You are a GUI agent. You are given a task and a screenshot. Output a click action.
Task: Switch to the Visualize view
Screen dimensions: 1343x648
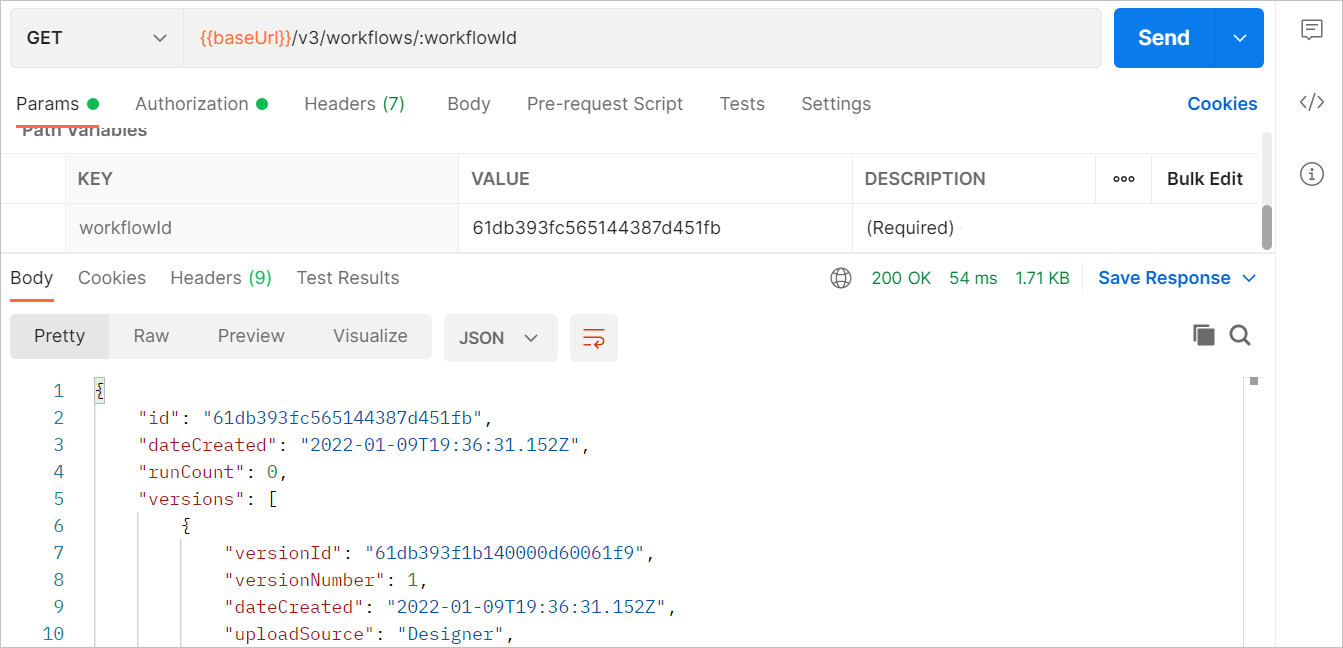[x=369, y=336]
